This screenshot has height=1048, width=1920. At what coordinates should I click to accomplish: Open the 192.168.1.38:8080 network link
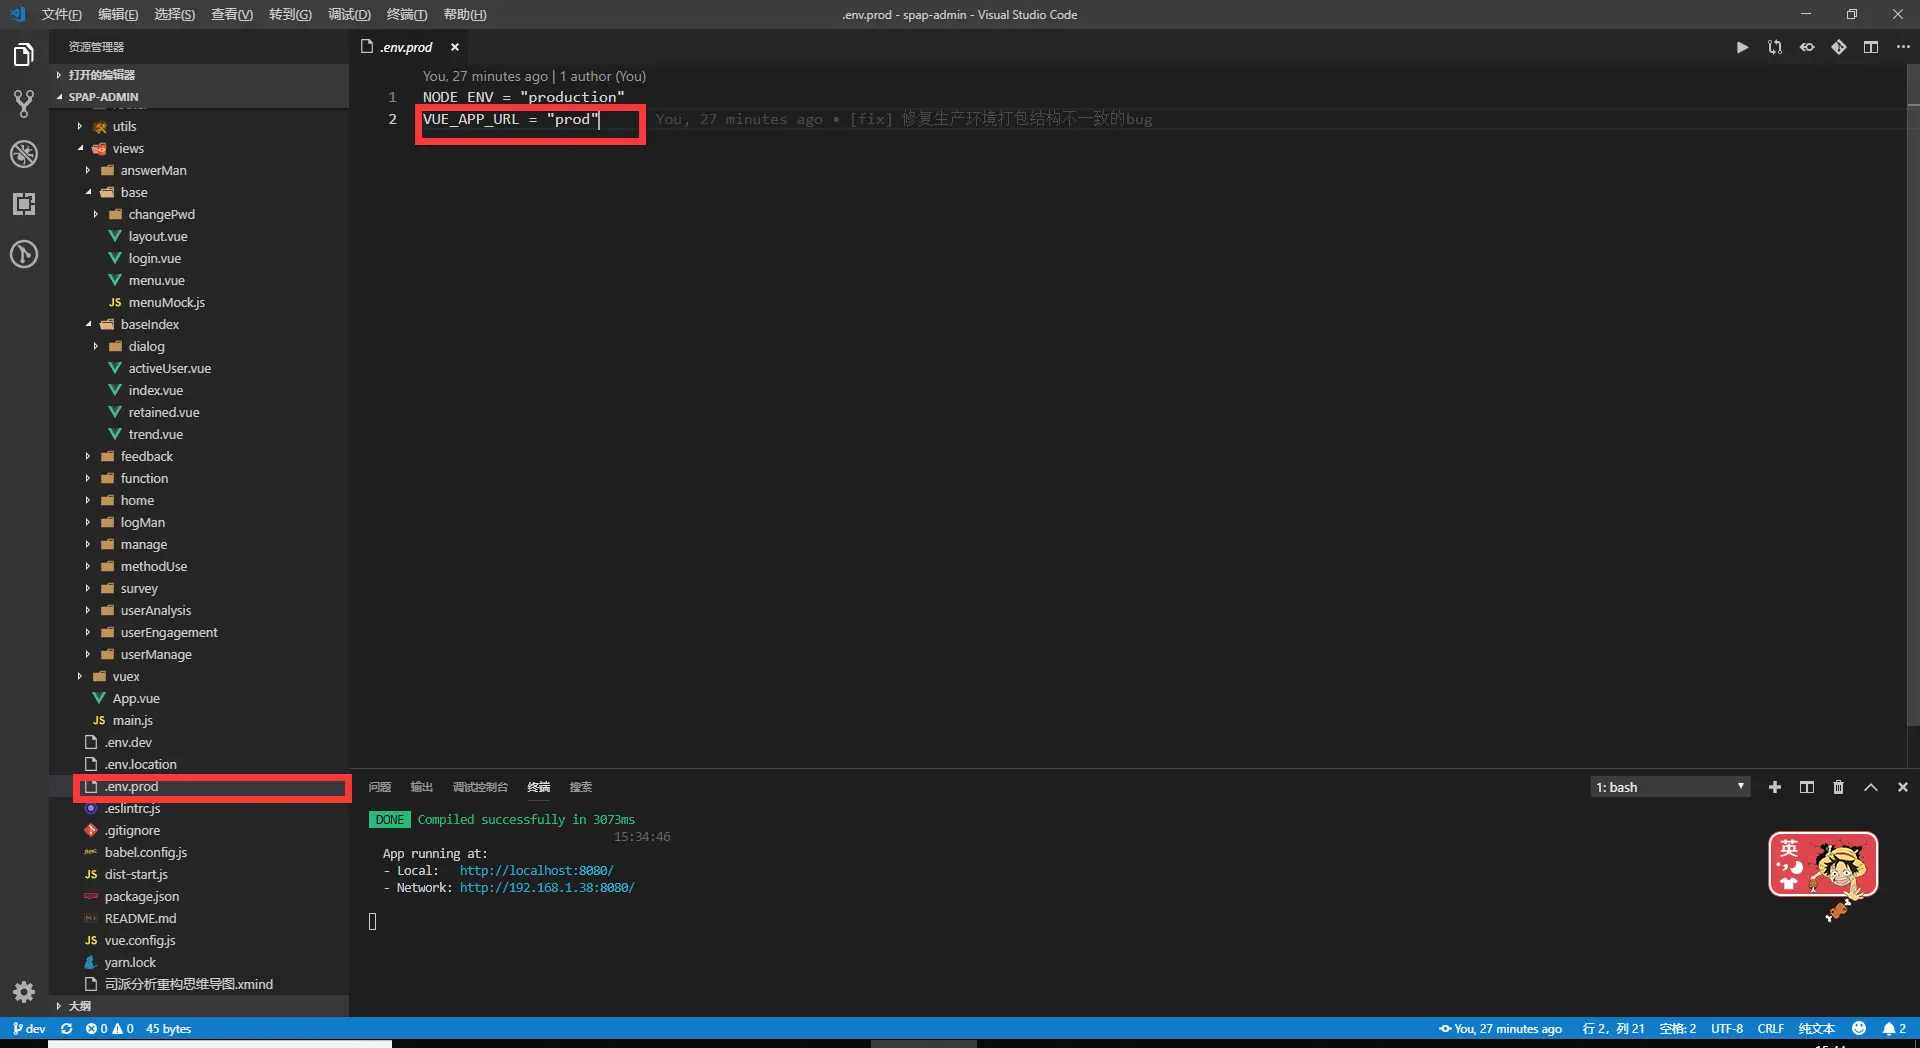click(547, 888)
